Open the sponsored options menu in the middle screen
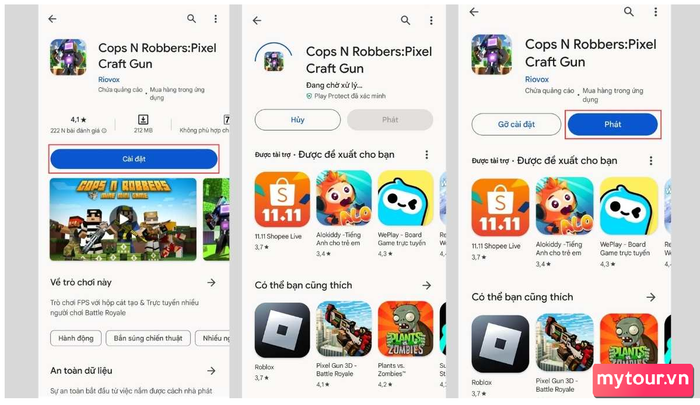The image size is (700, 405). [427, 154]
